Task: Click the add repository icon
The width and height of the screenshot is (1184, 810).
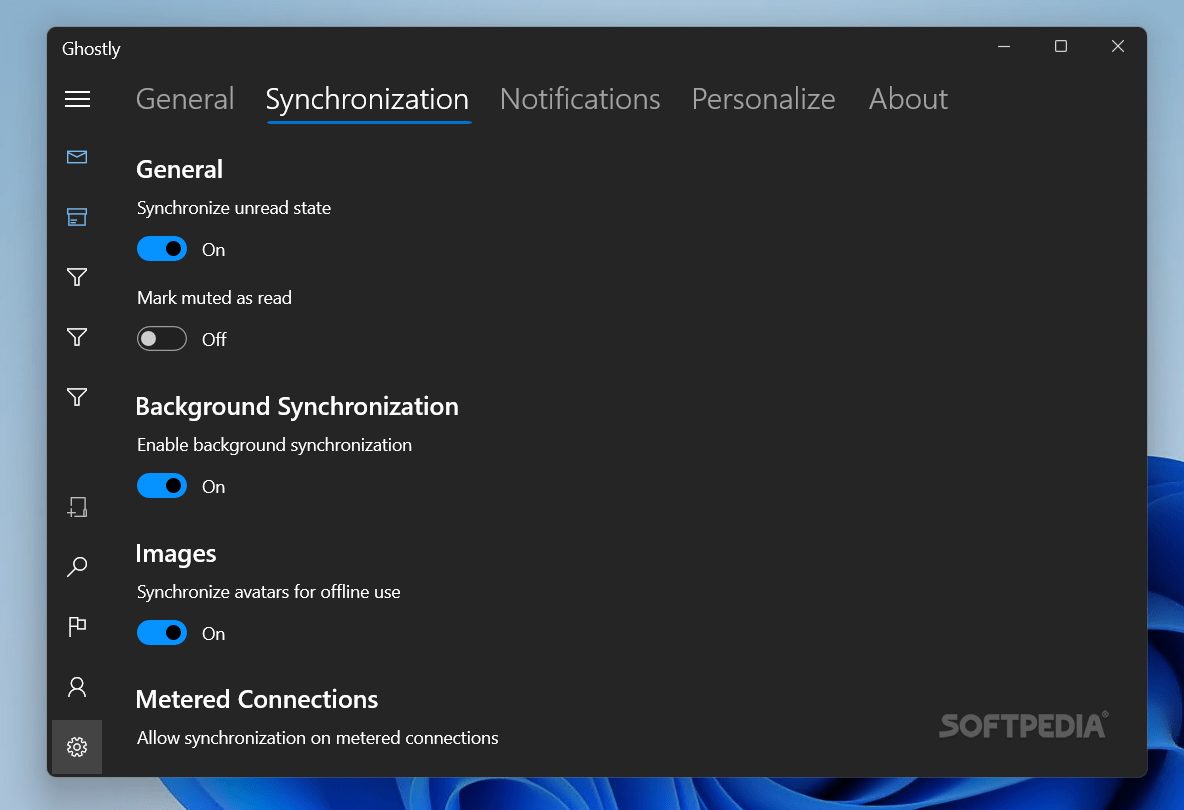Action: point(77,507)
